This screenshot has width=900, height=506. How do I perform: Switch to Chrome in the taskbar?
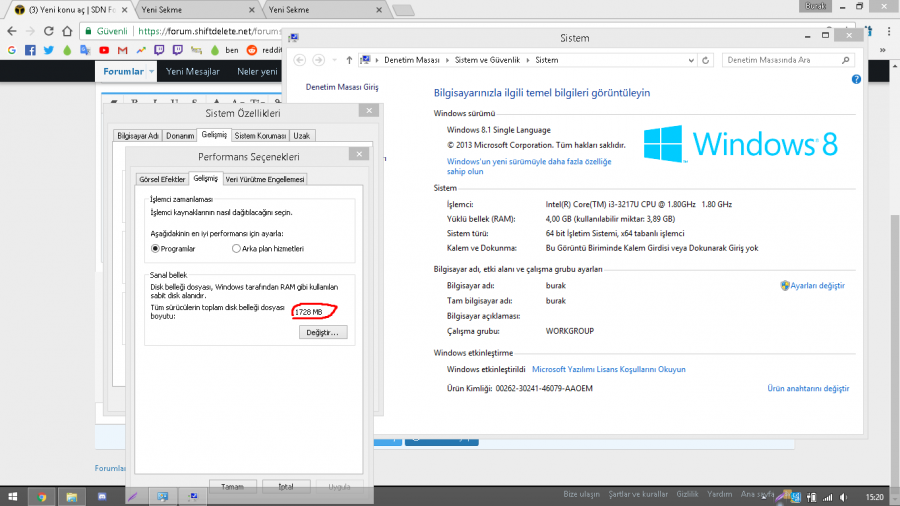tap(42, 497)
